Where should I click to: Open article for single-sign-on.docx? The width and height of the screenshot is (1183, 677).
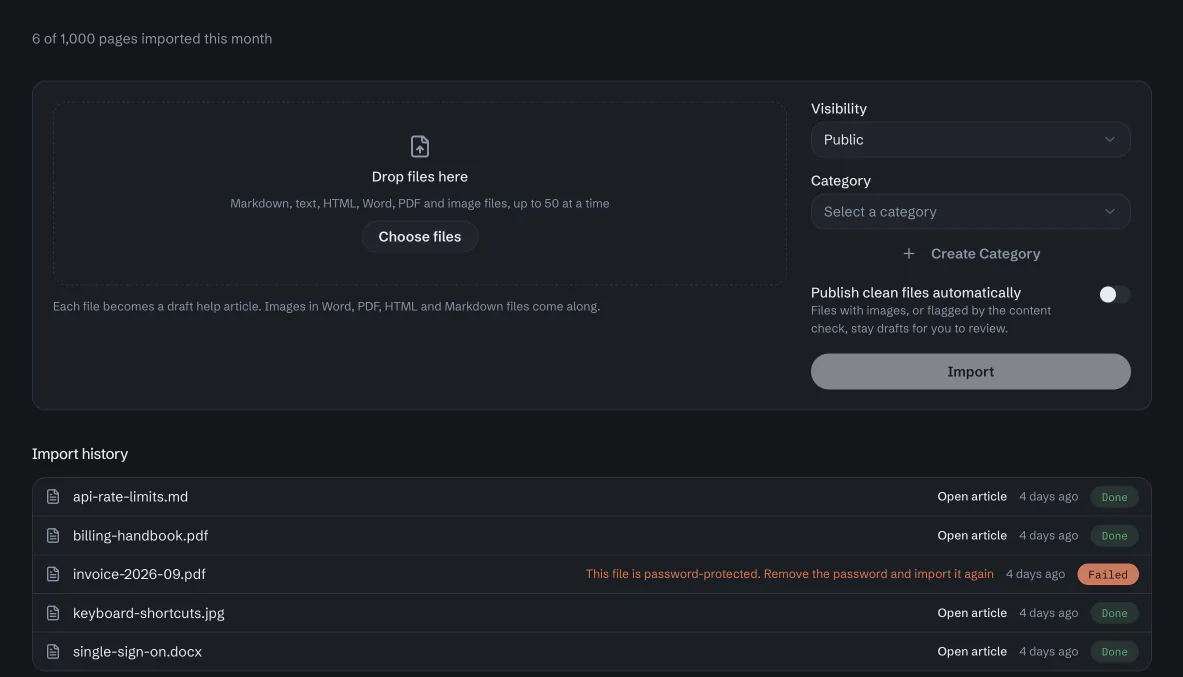972,651
